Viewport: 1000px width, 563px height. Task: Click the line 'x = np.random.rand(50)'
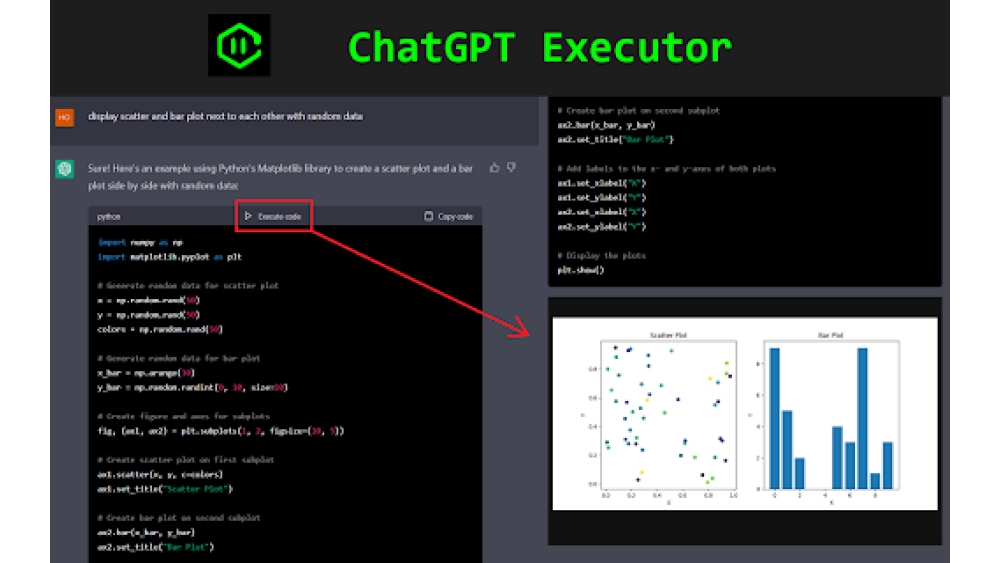[149, 300]
